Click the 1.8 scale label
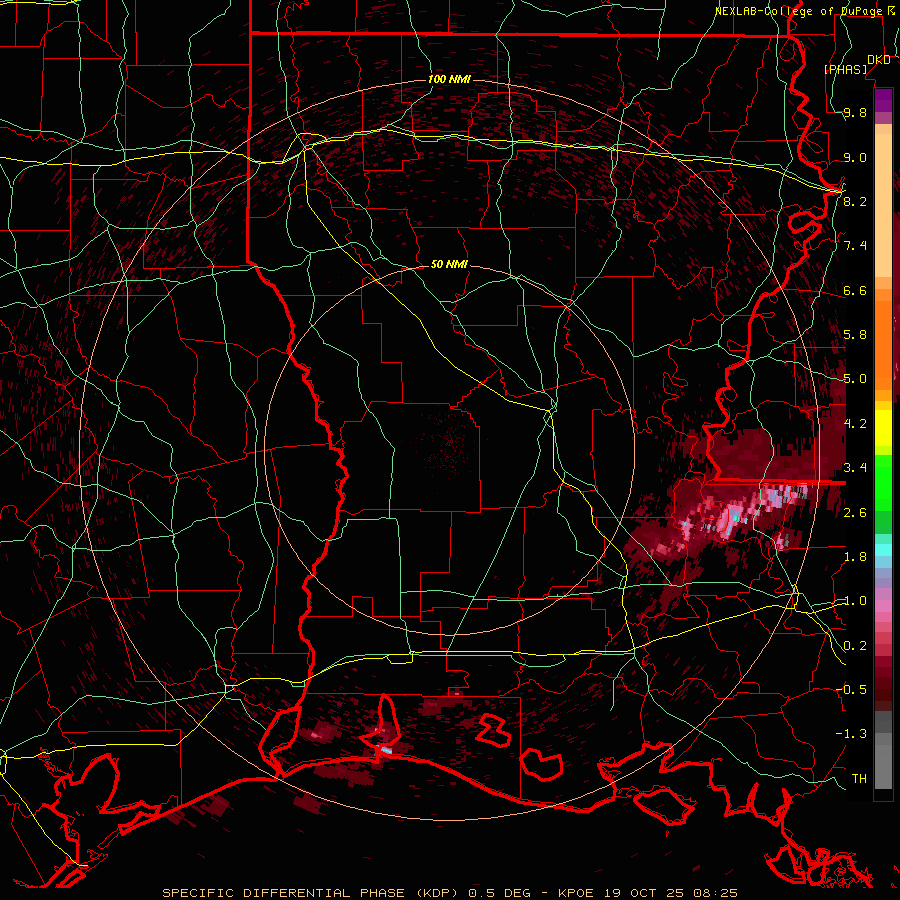The height and width of the screenshot is (900, 900). point(855,557)
